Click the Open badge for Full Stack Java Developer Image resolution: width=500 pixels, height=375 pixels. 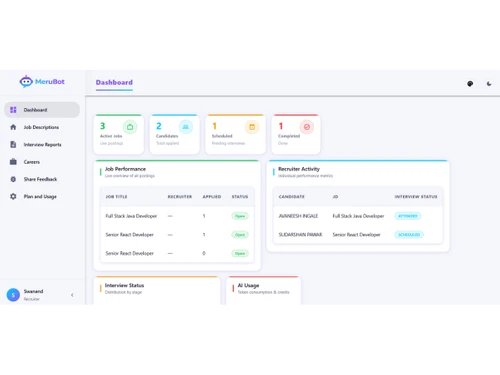coord(240,216)
